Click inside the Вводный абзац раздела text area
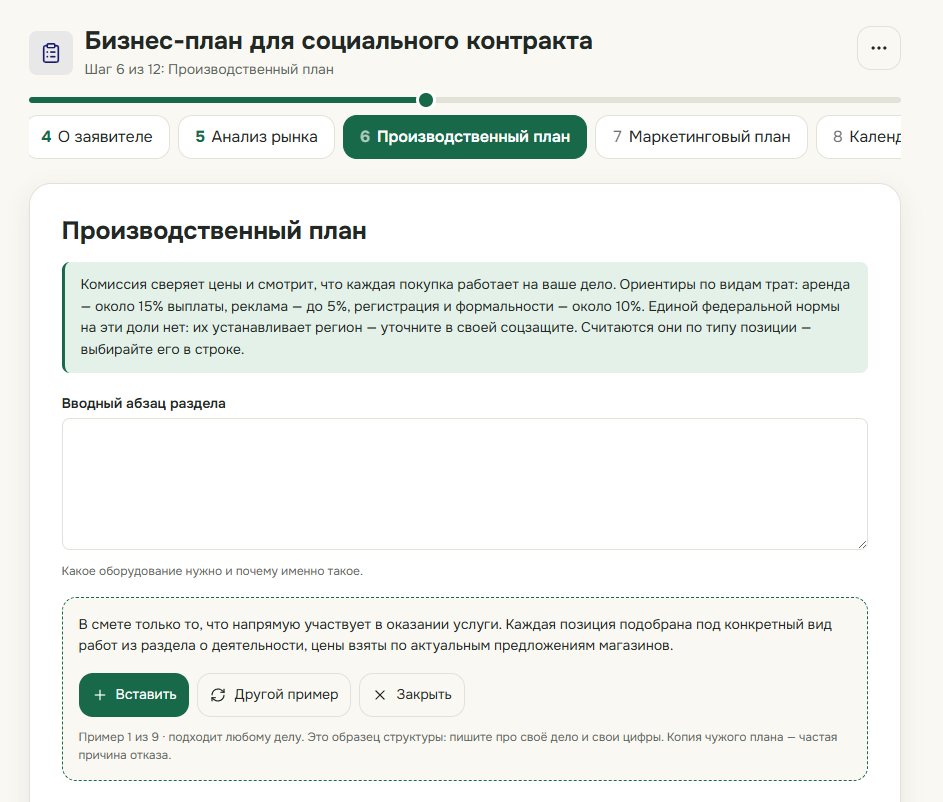943x802 pixels. click(x=465, y=484)
